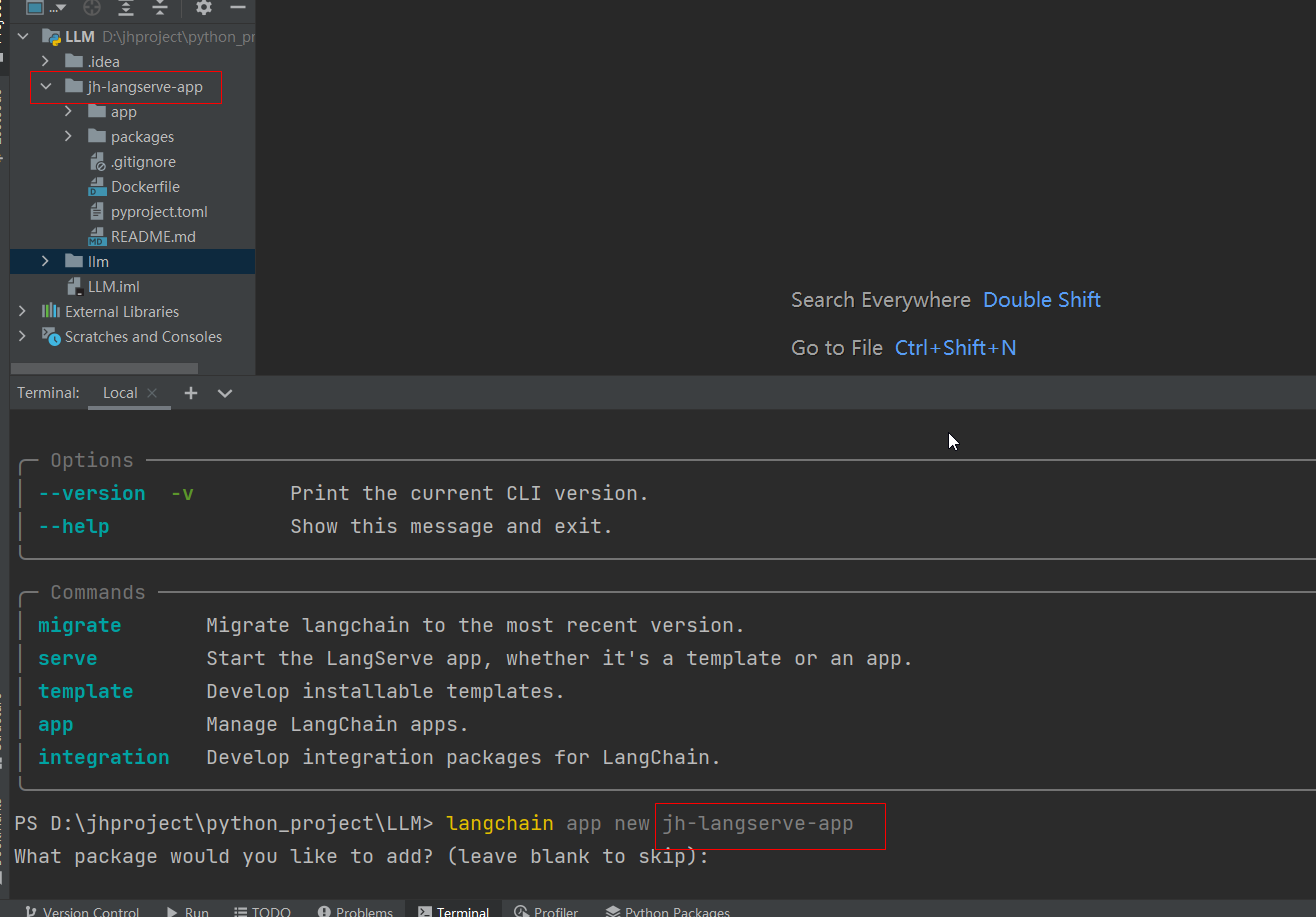Open the Run tool window
Image resolution: width=1316 pixels, height=917 pixels.
click(186, 911)
